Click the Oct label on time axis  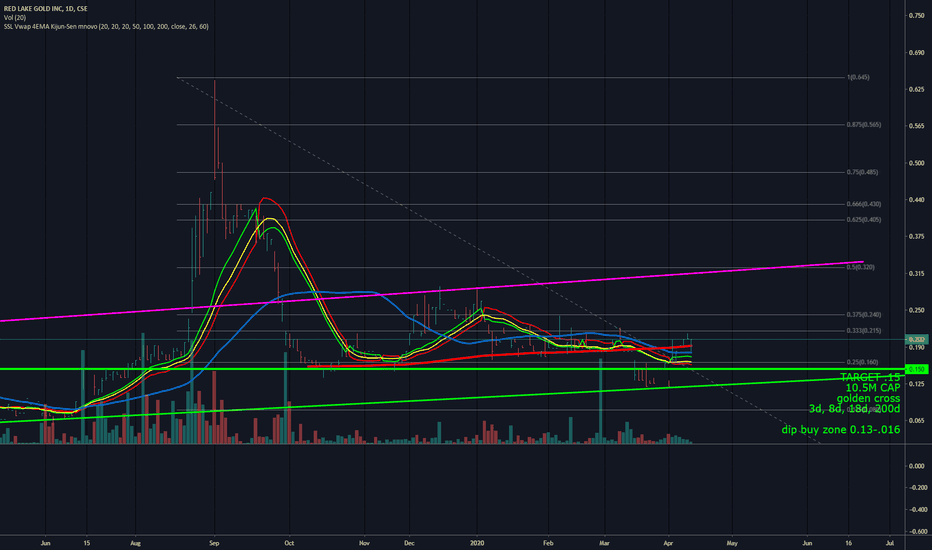(x=289, y=543)
